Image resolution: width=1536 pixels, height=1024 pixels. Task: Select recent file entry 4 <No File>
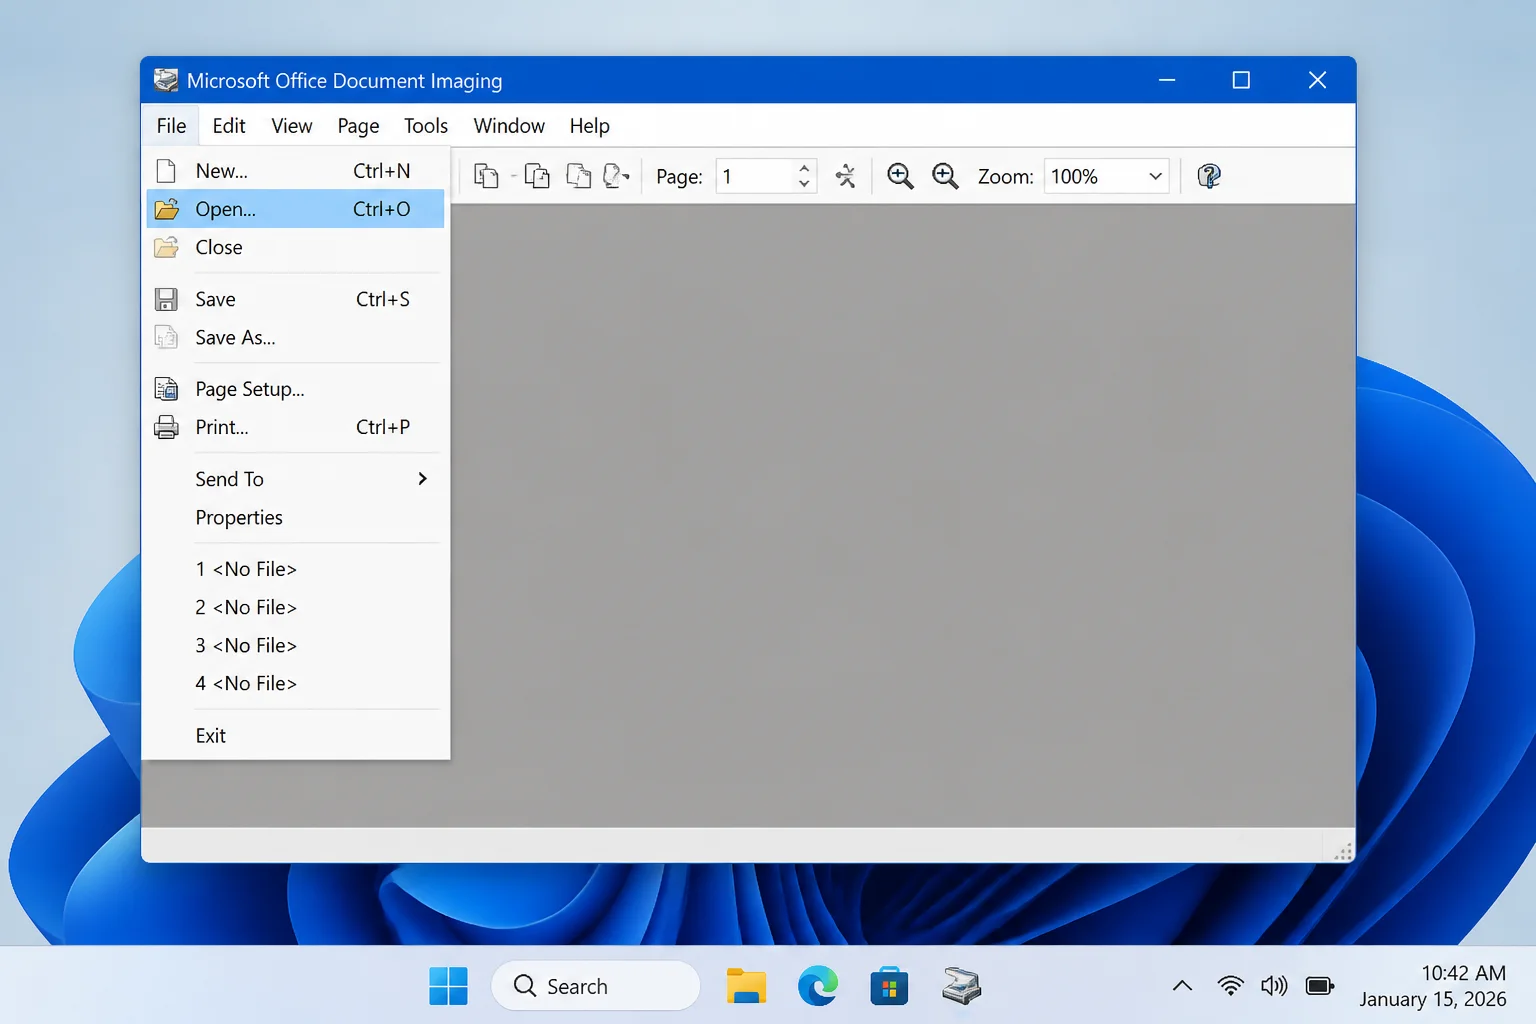pyautogui.click(x=295, y=683)
